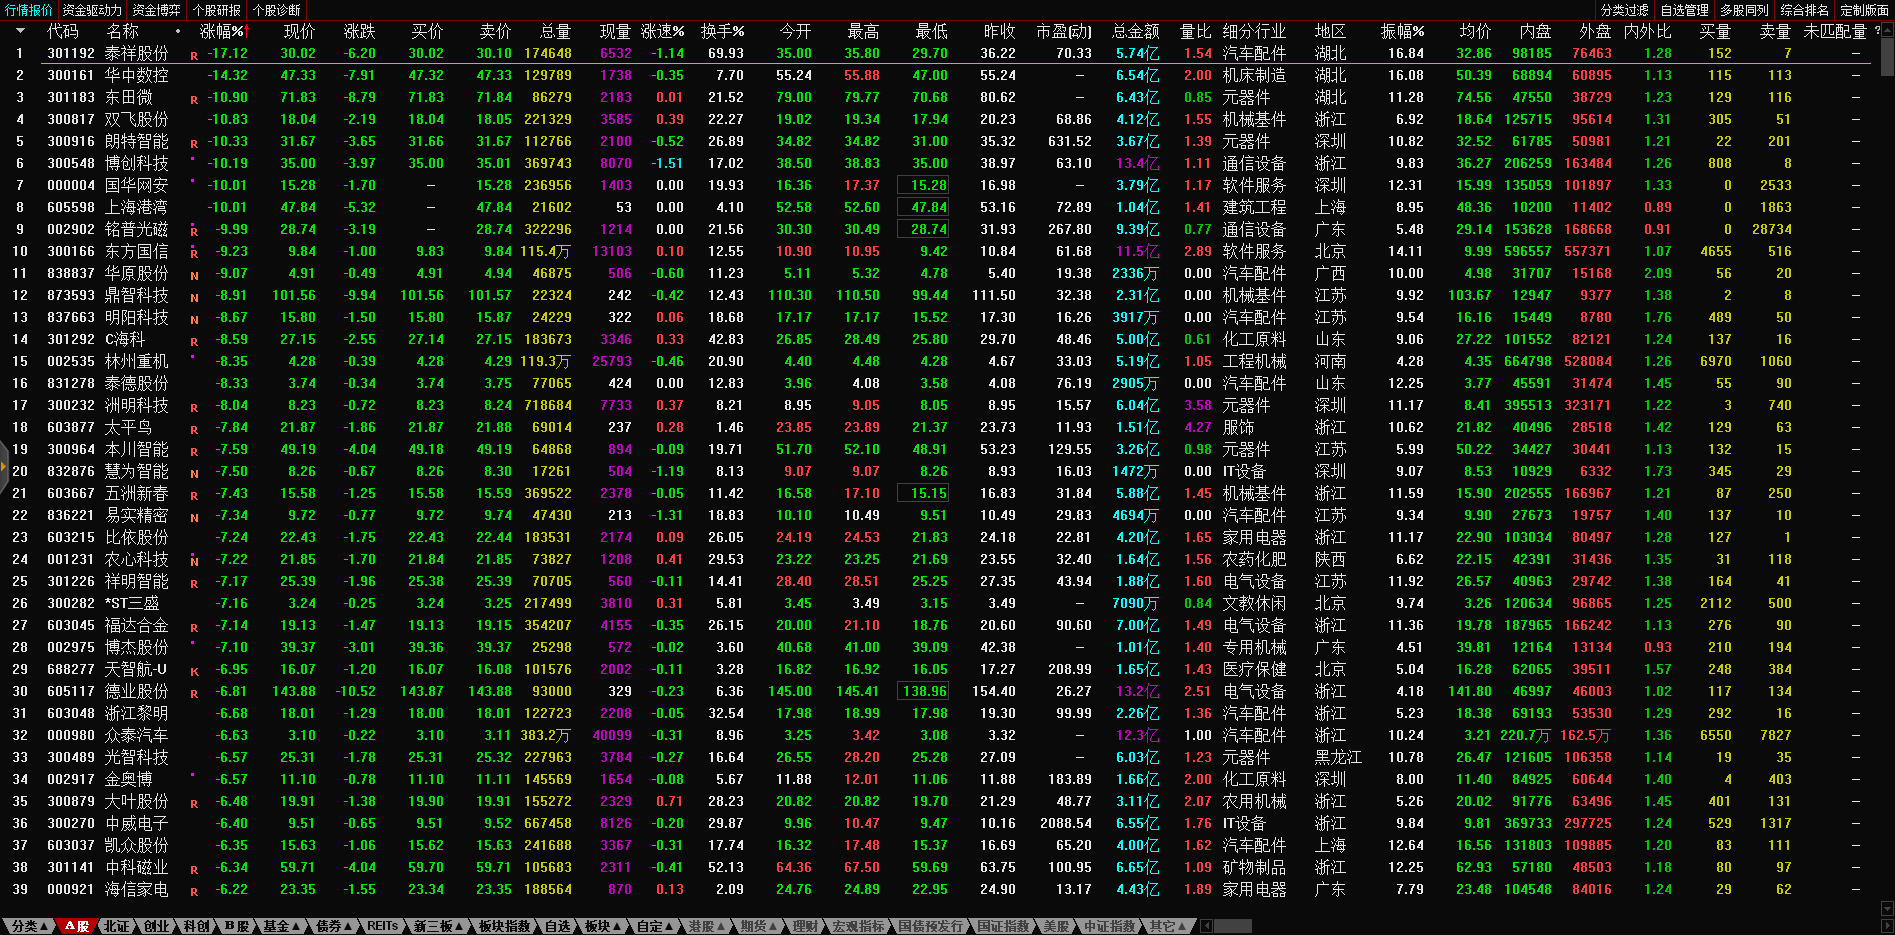
Task: Open the 分类过滤 filter button
Action: coord(1624,10)
